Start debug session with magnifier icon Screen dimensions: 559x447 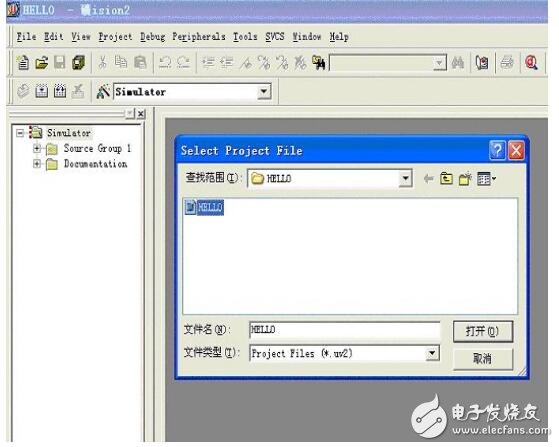coord(531,63)
